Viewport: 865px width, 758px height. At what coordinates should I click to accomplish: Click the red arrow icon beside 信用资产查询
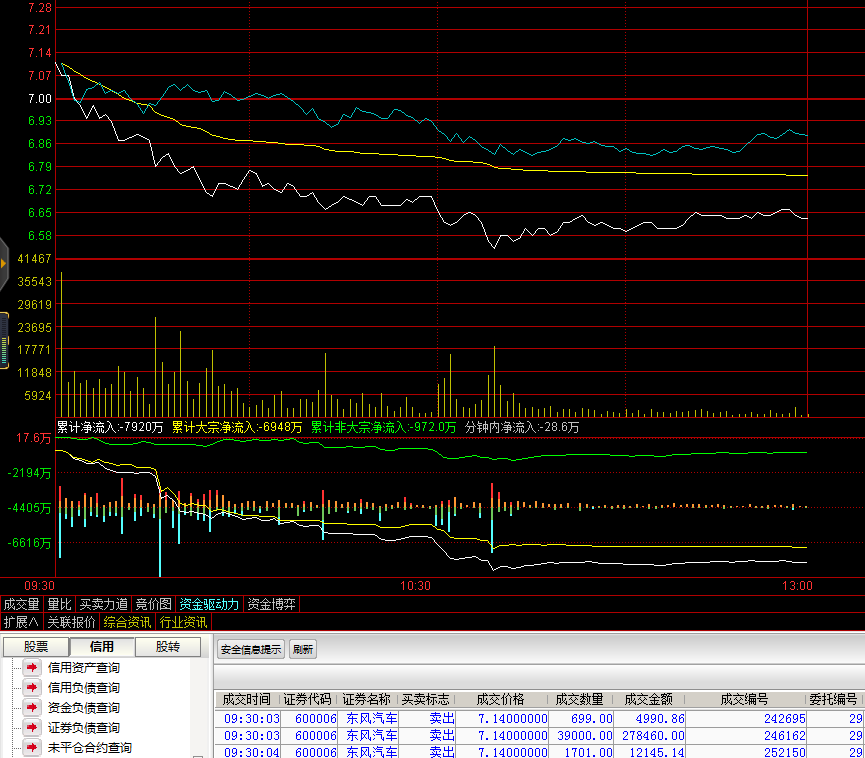pyautogui.click(x=32, y=667)
